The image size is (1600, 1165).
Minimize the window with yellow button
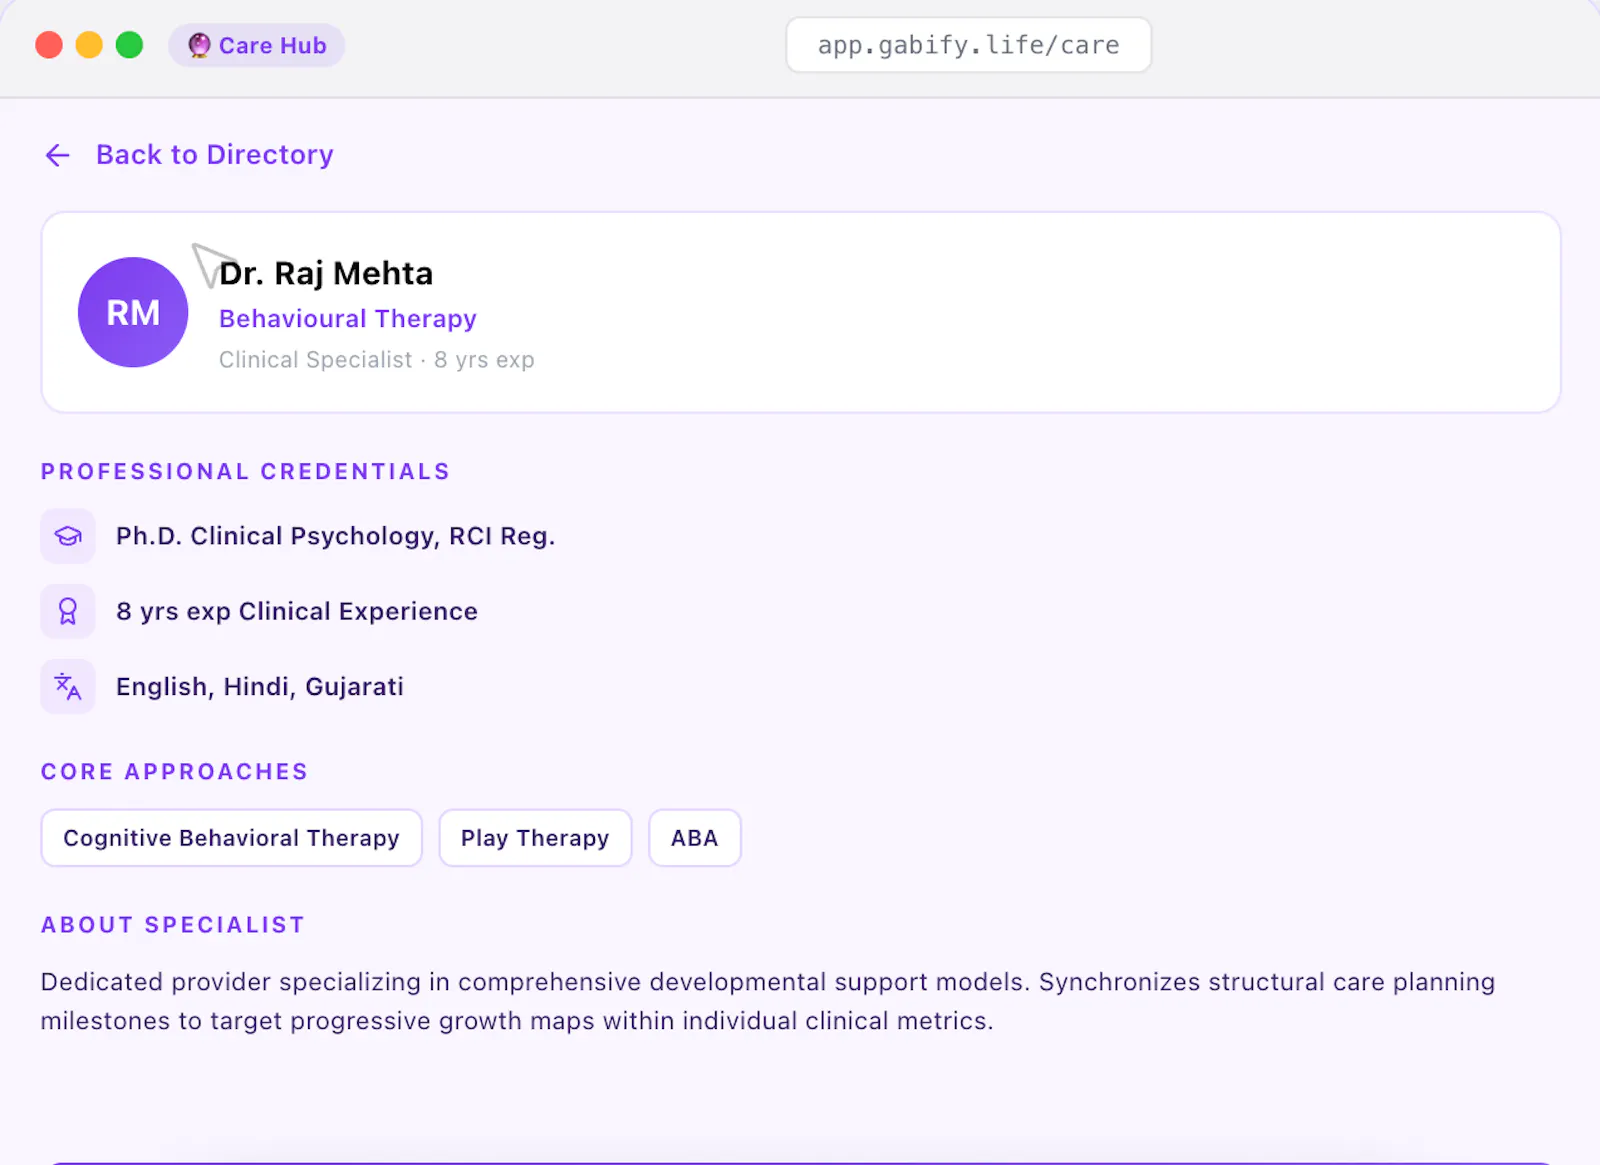[89, 45]
